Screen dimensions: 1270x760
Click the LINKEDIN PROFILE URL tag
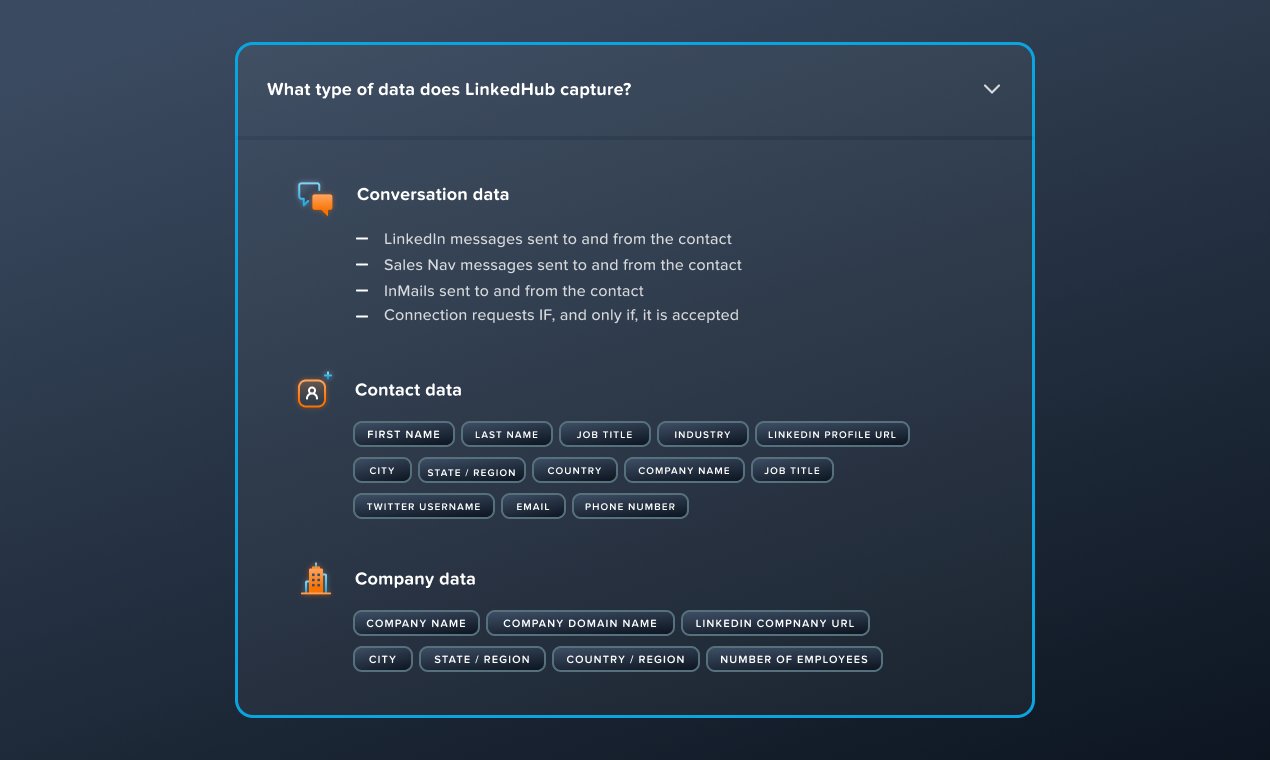click(x=832, y=434)
